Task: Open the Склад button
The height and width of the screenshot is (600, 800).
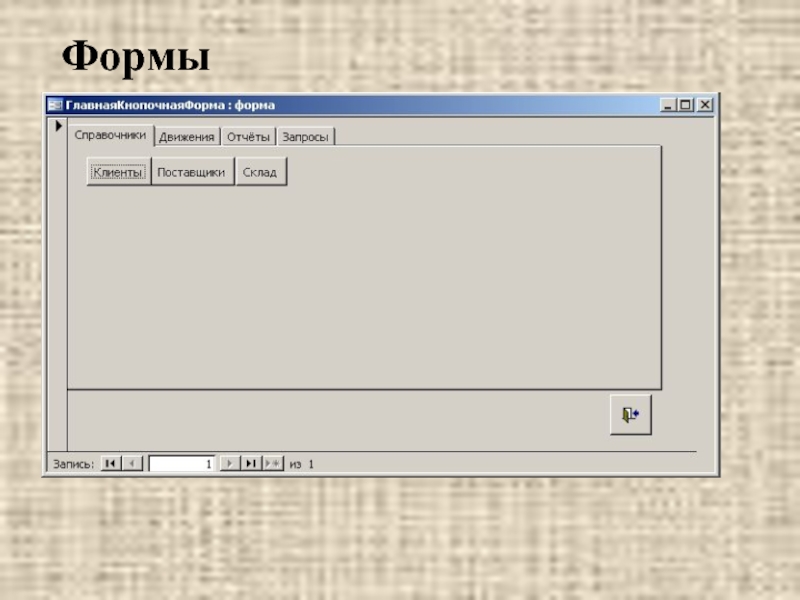Action: click(x=261, y=172)
